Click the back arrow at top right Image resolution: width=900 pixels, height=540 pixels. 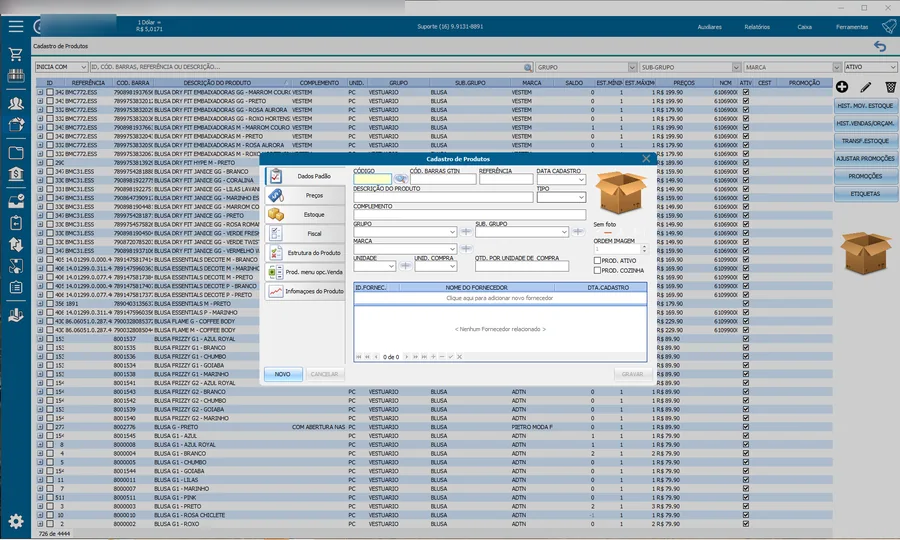[880, 46]
